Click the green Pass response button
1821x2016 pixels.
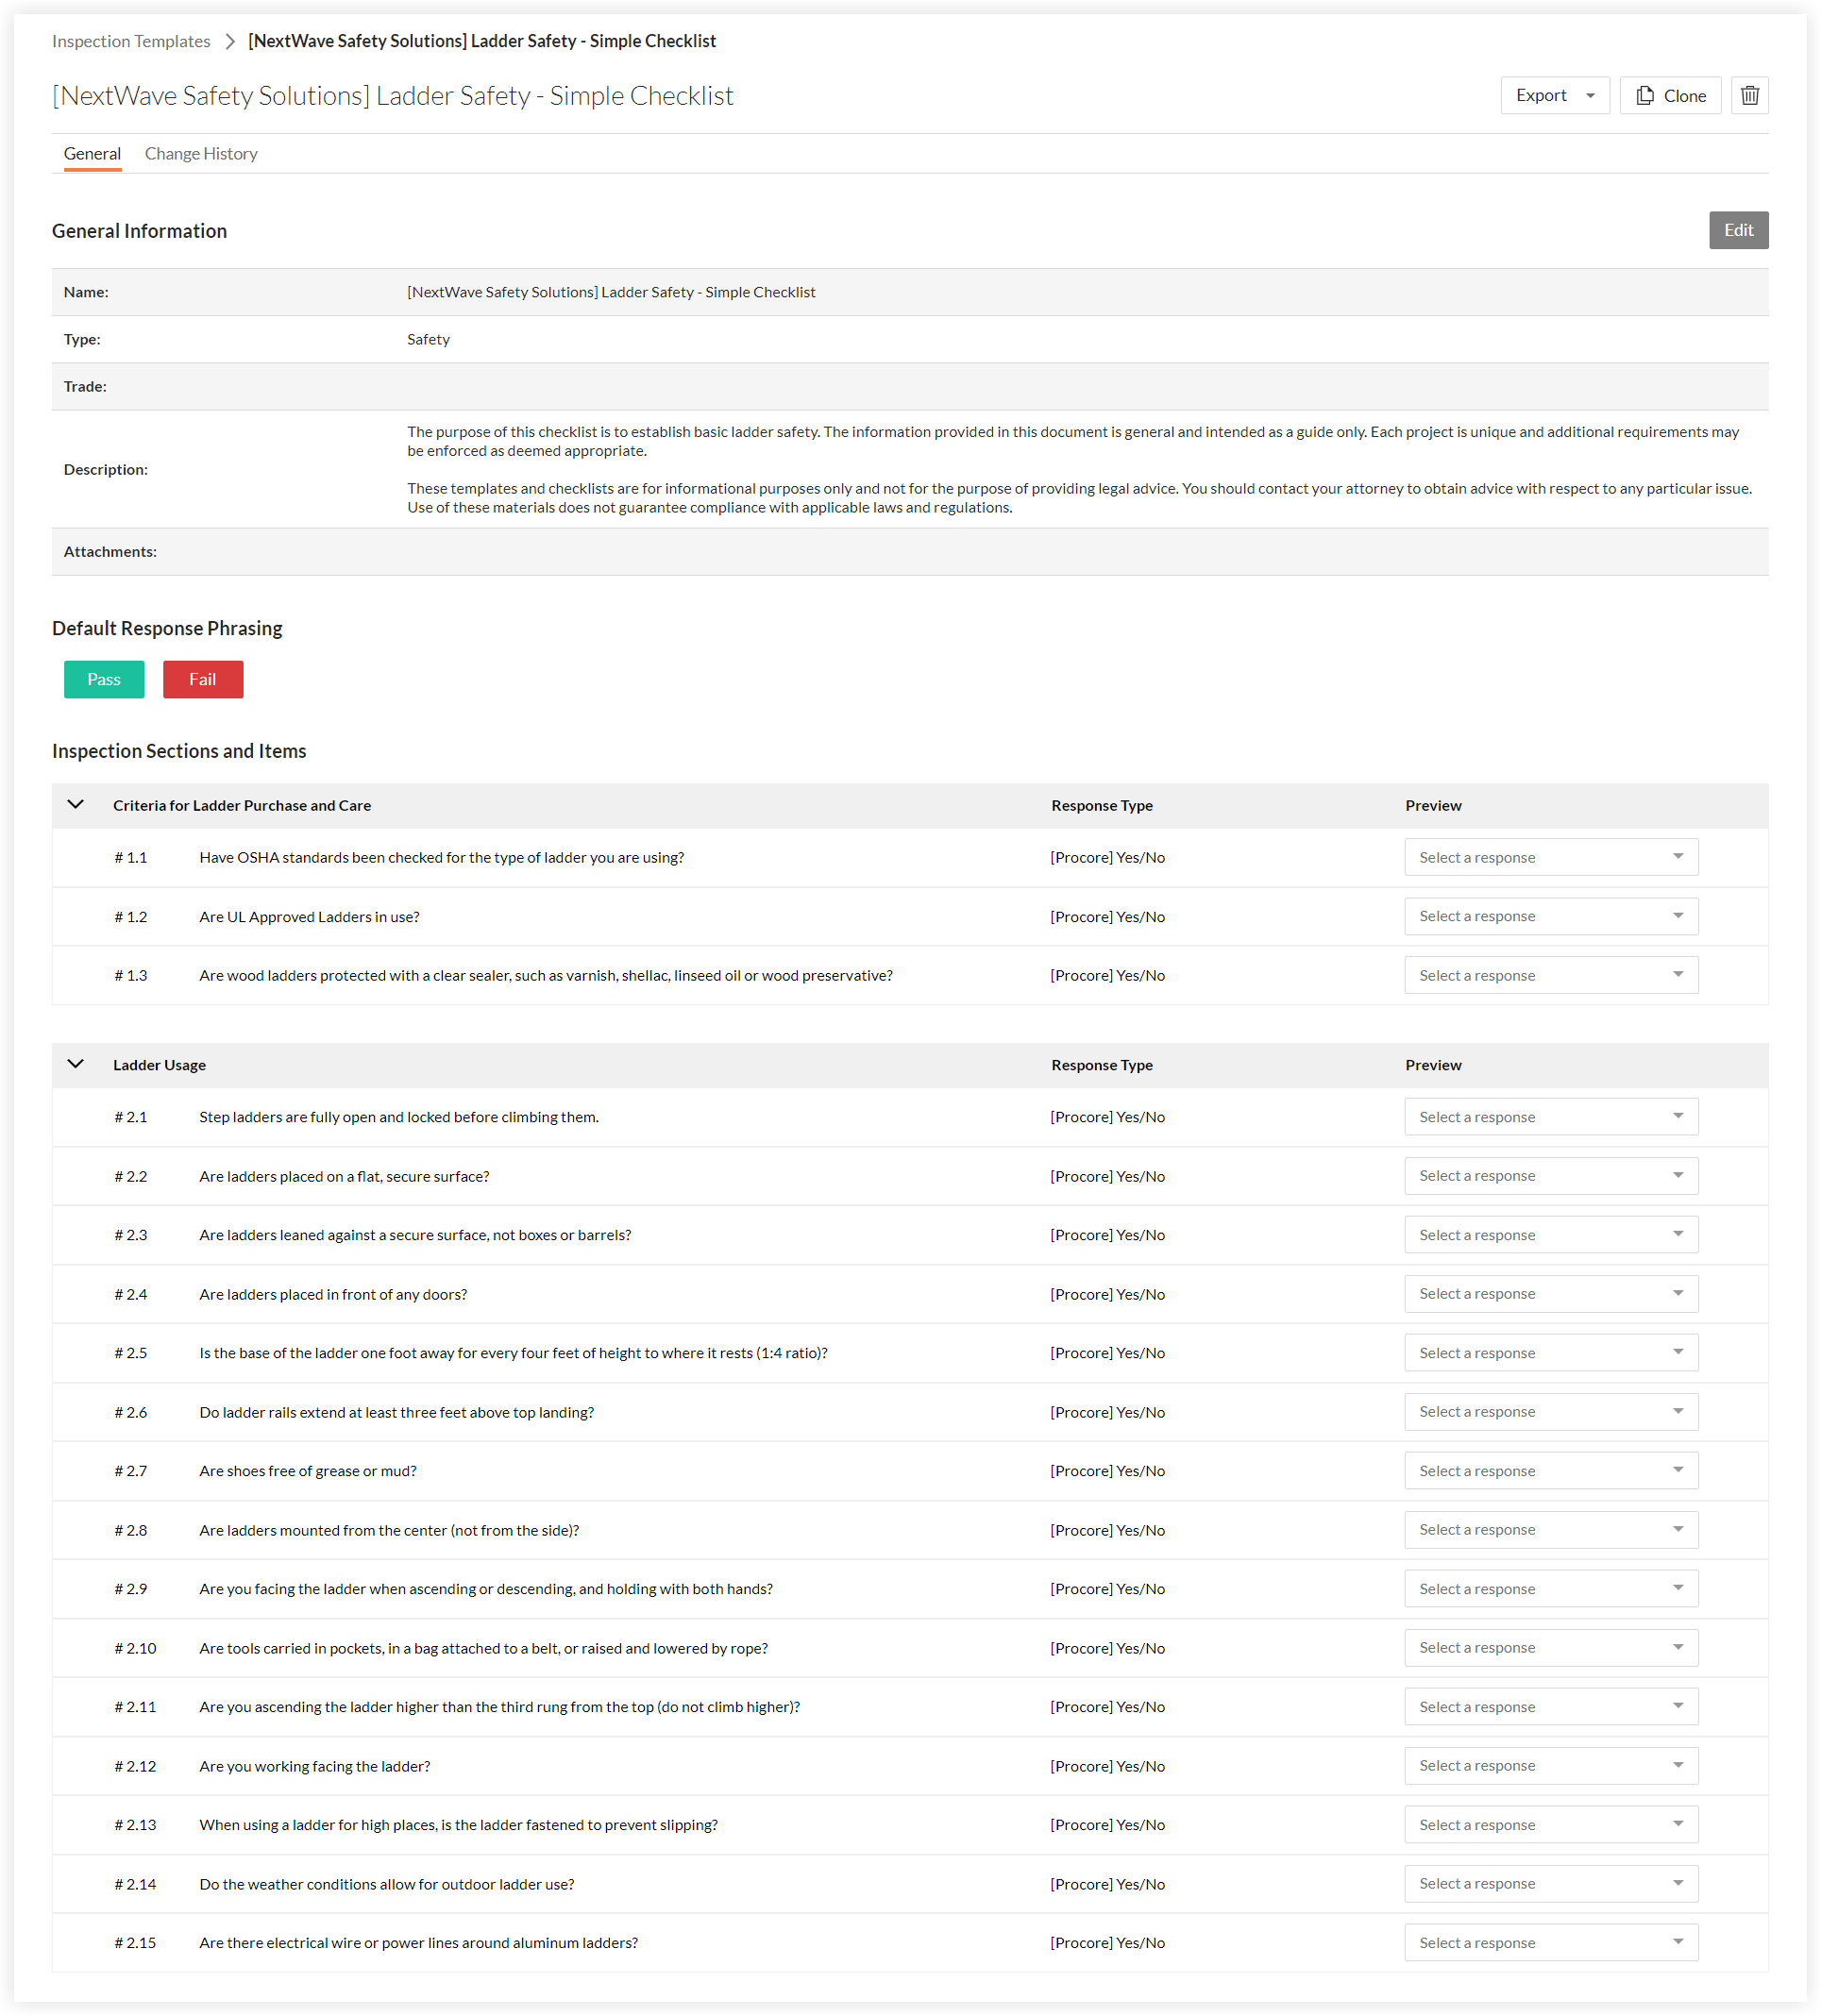coord(104,679)
